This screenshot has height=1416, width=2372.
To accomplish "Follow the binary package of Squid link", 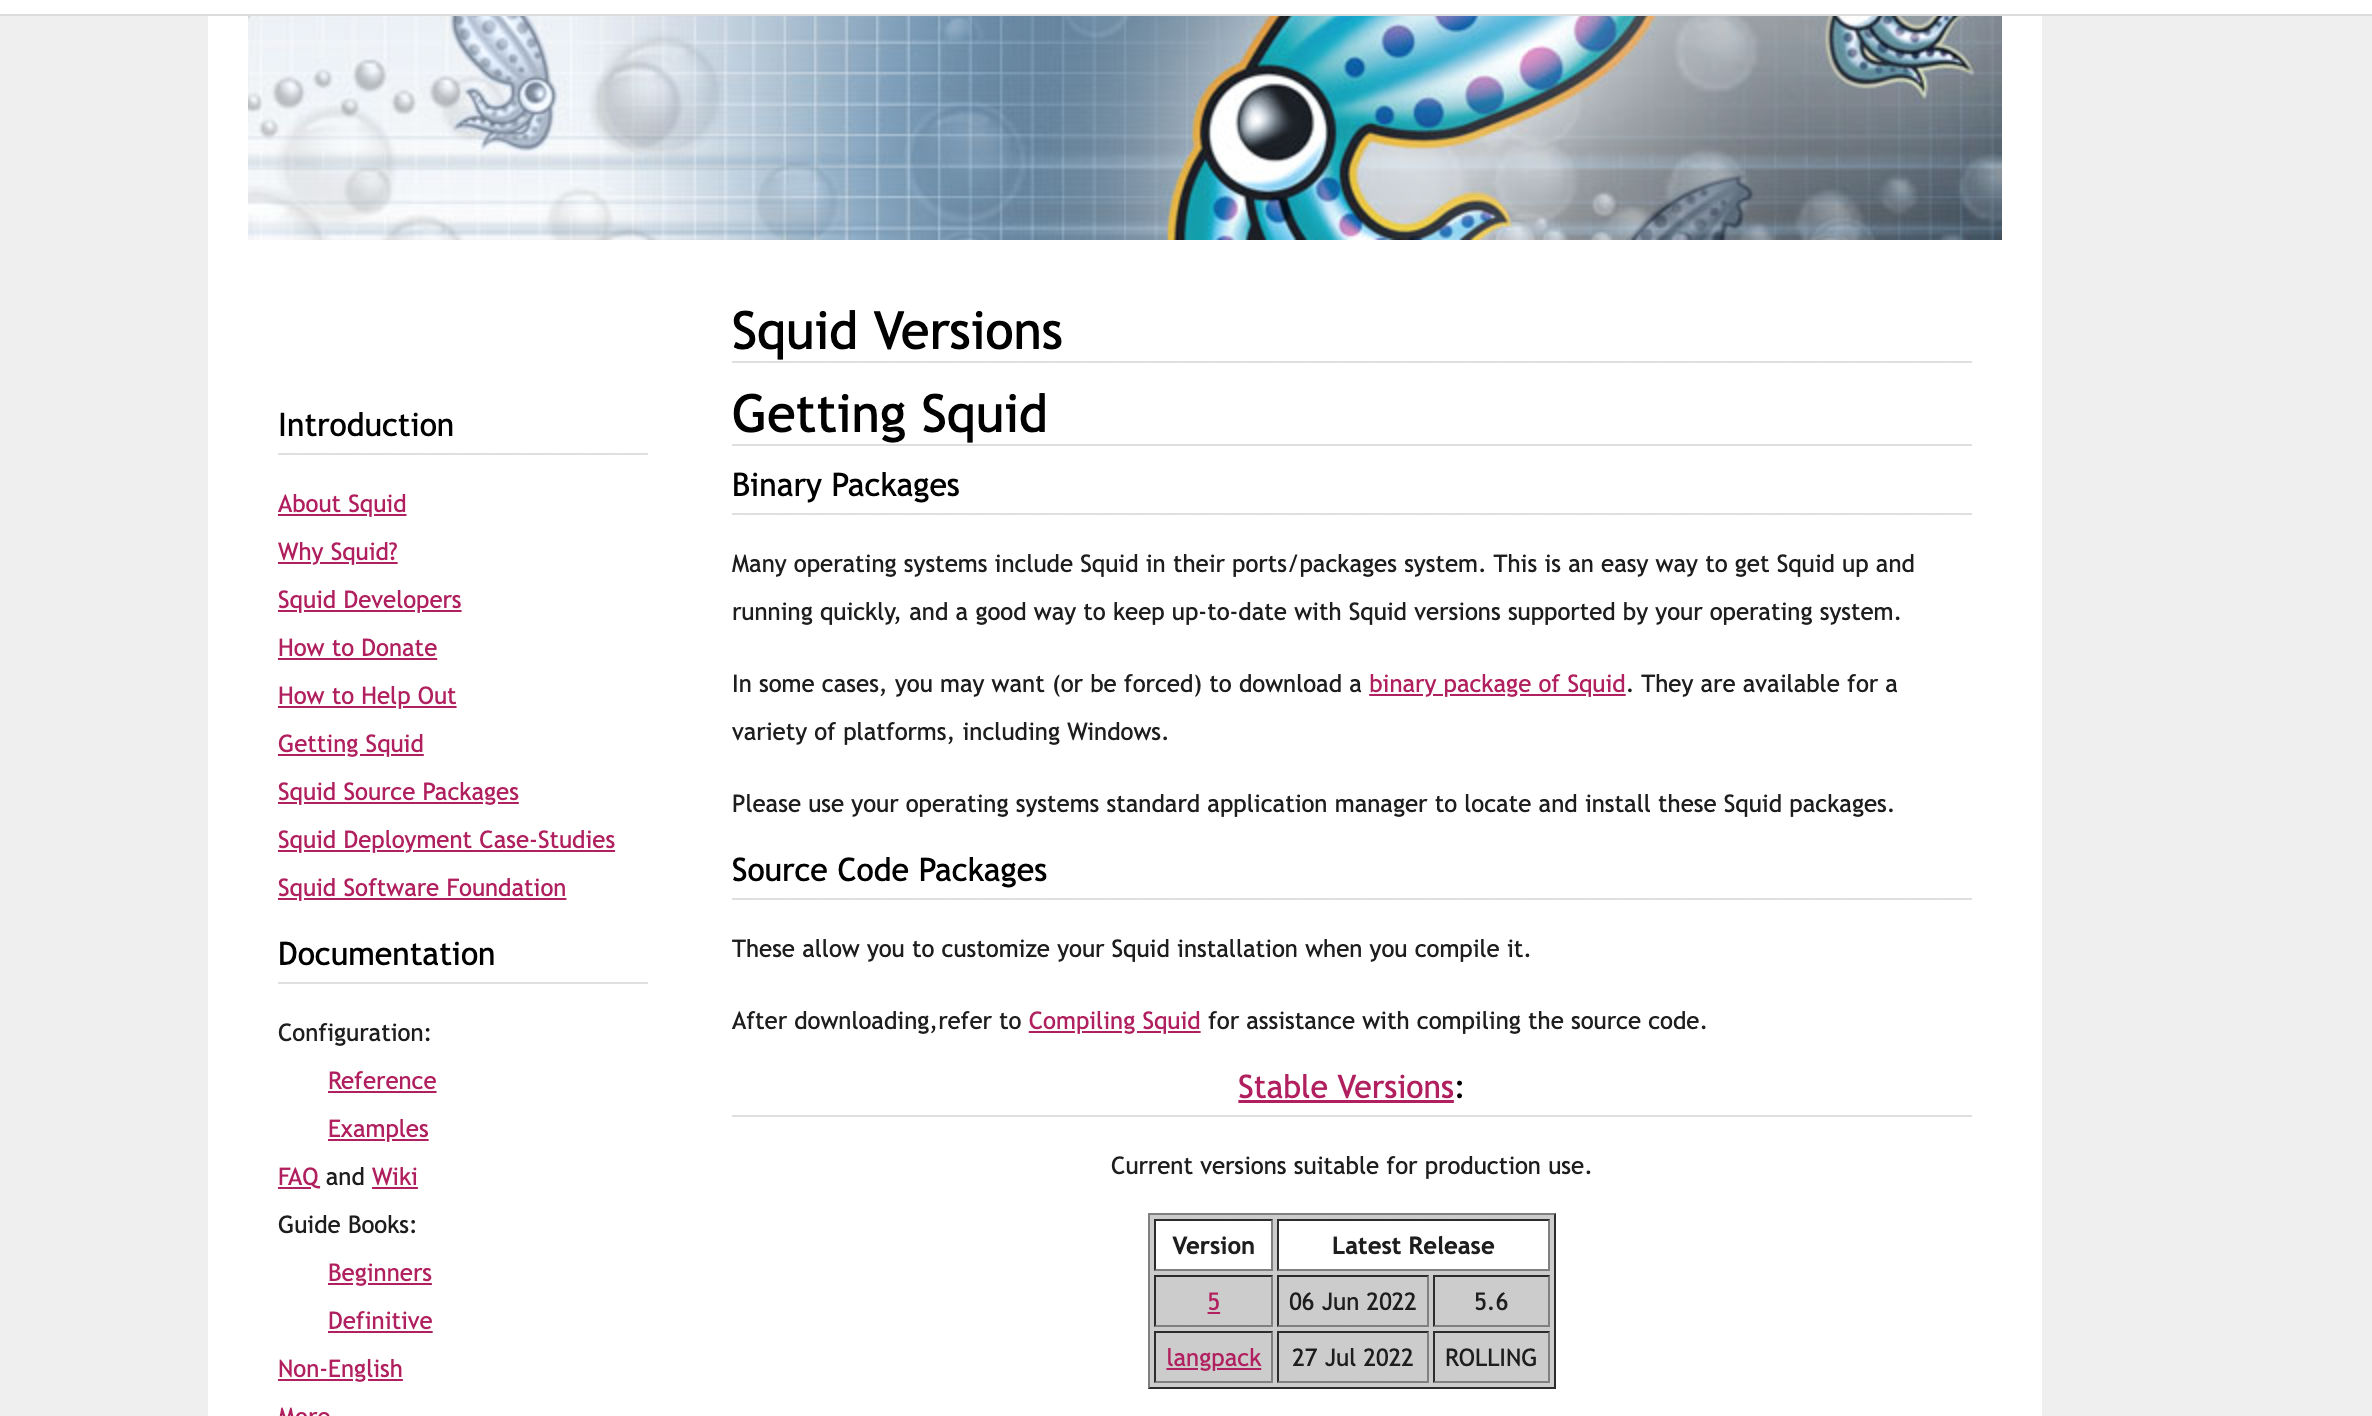I will click(x=1496, y=684).
